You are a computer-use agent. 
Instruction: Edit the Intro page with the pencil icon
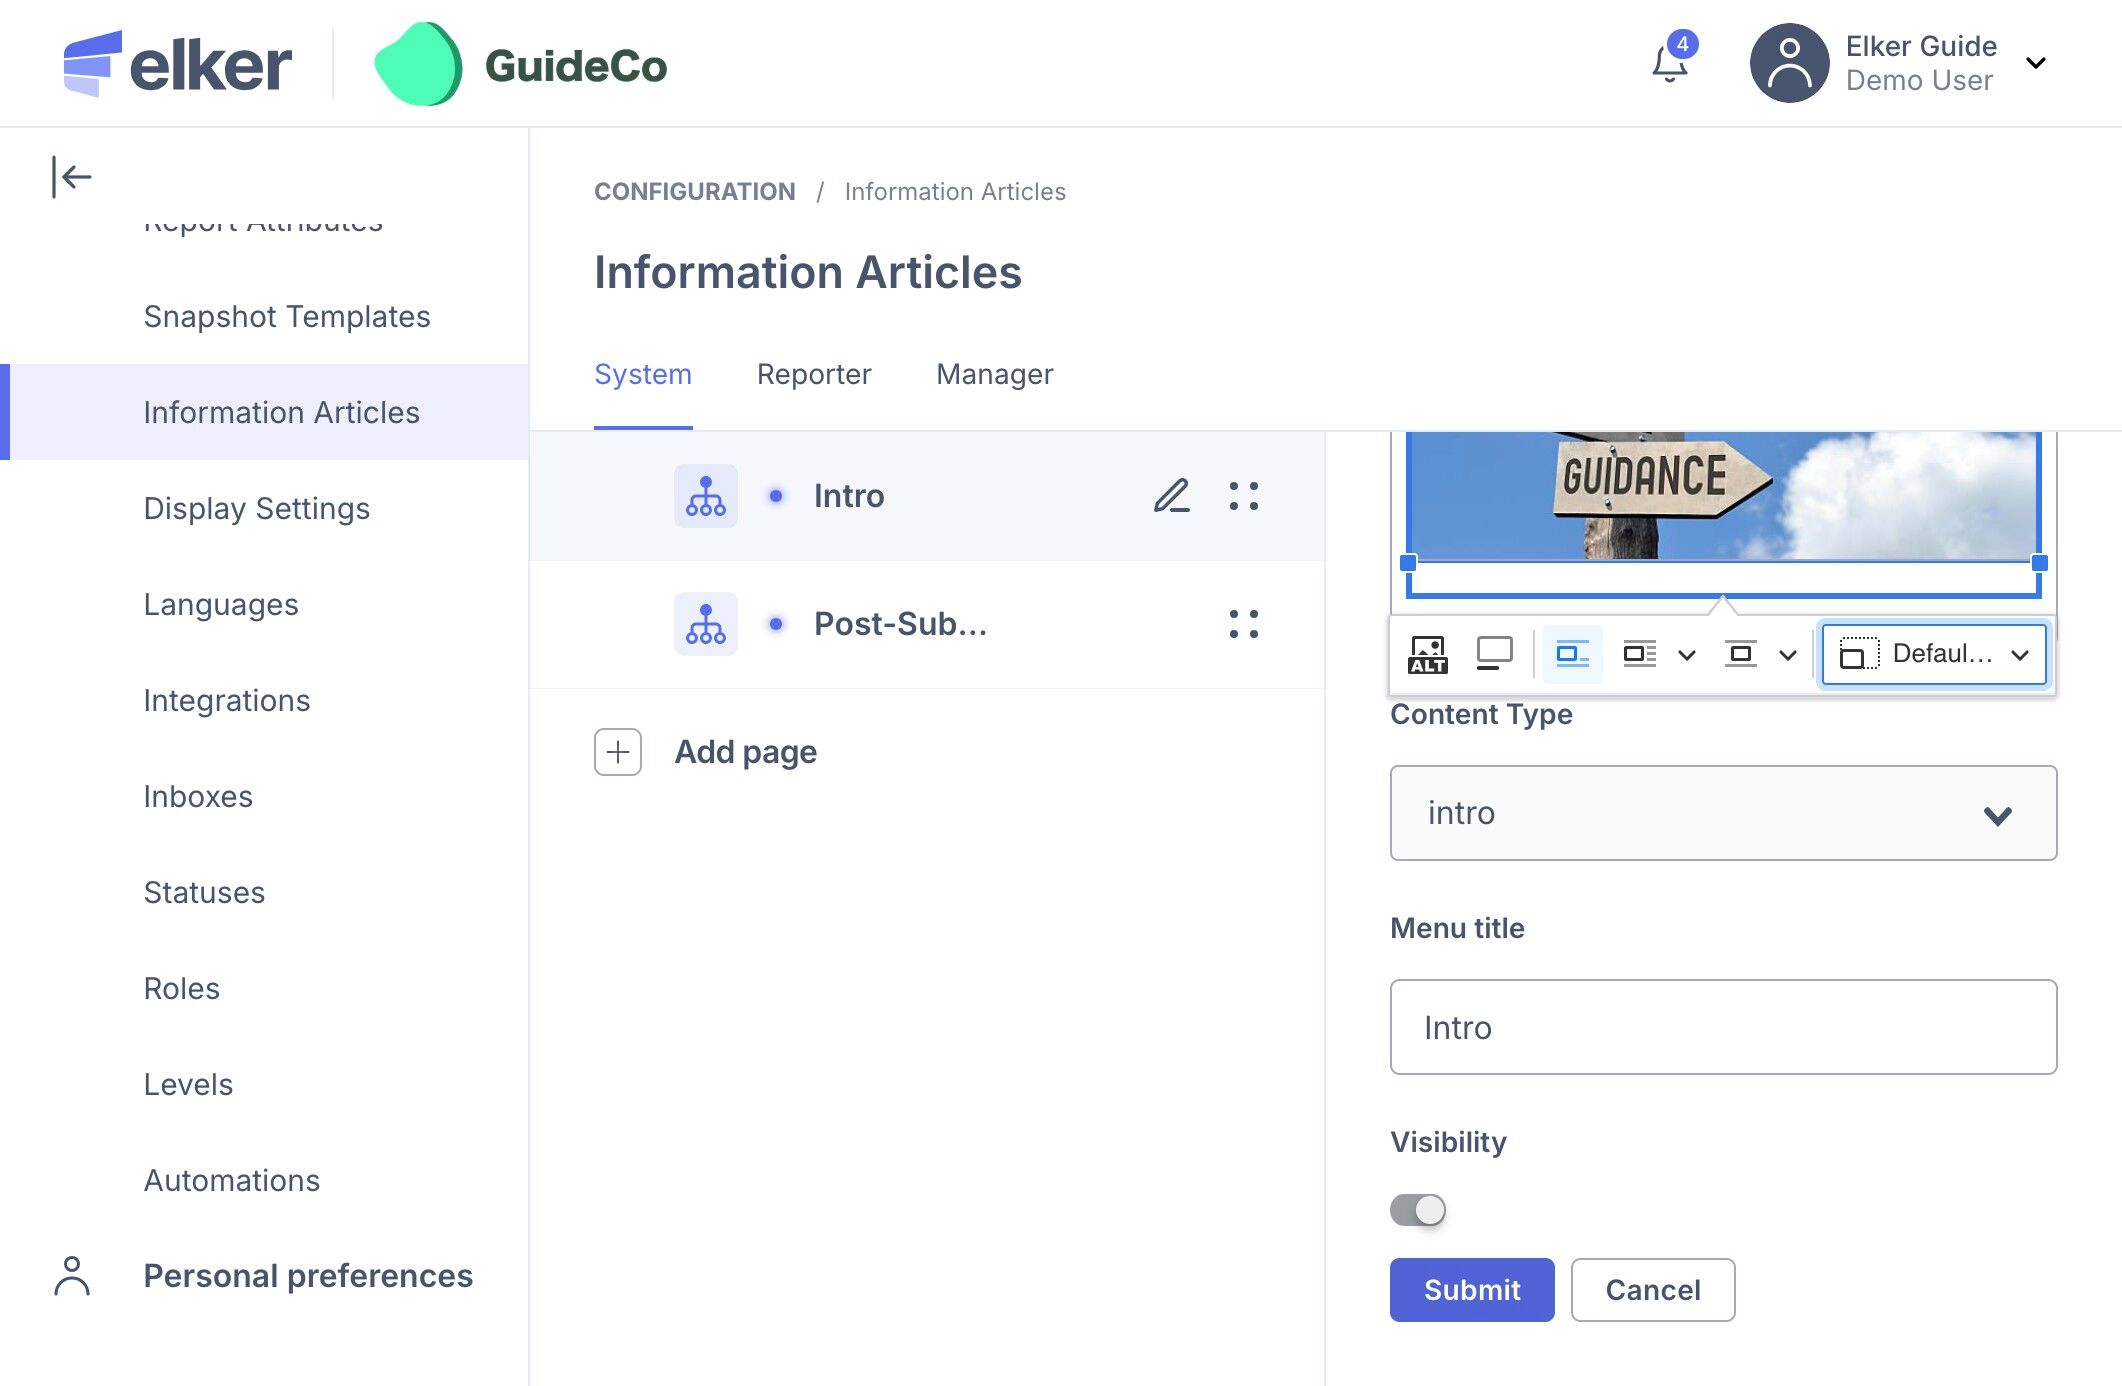[x=1171, y=496]
